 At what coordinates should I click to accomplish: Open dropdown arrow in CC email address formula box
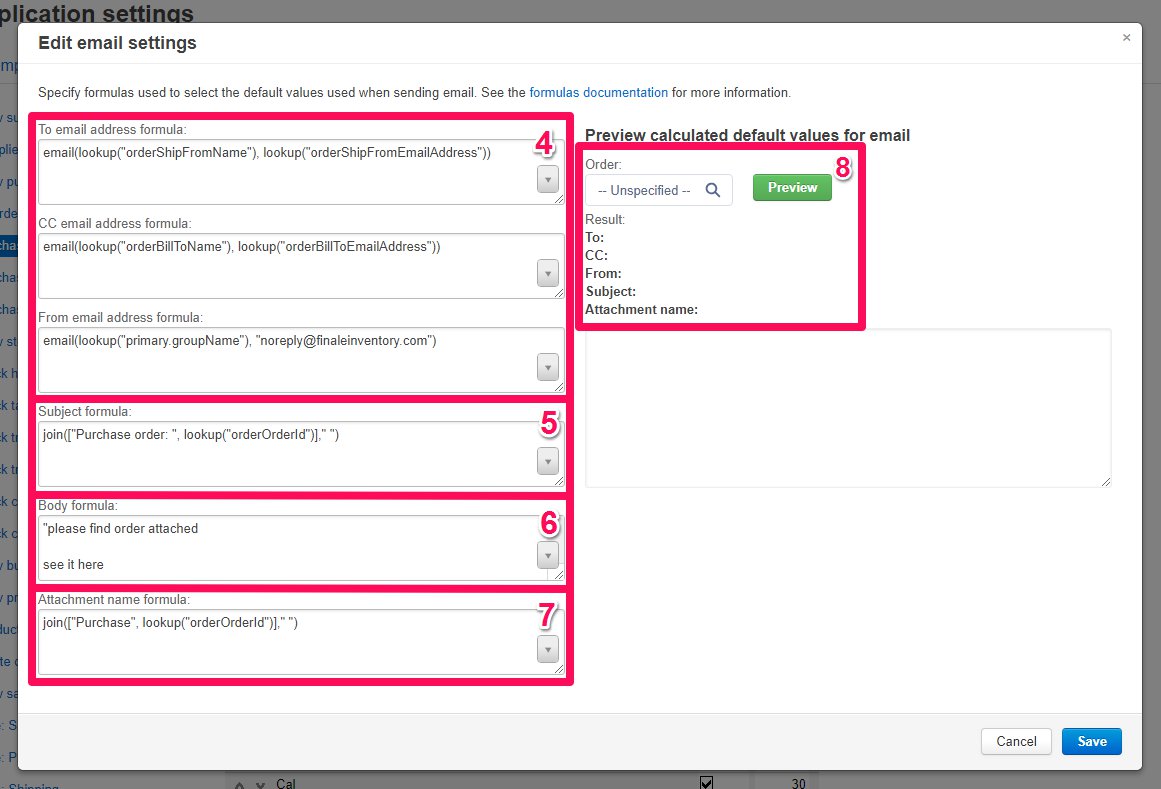[547, 273]
